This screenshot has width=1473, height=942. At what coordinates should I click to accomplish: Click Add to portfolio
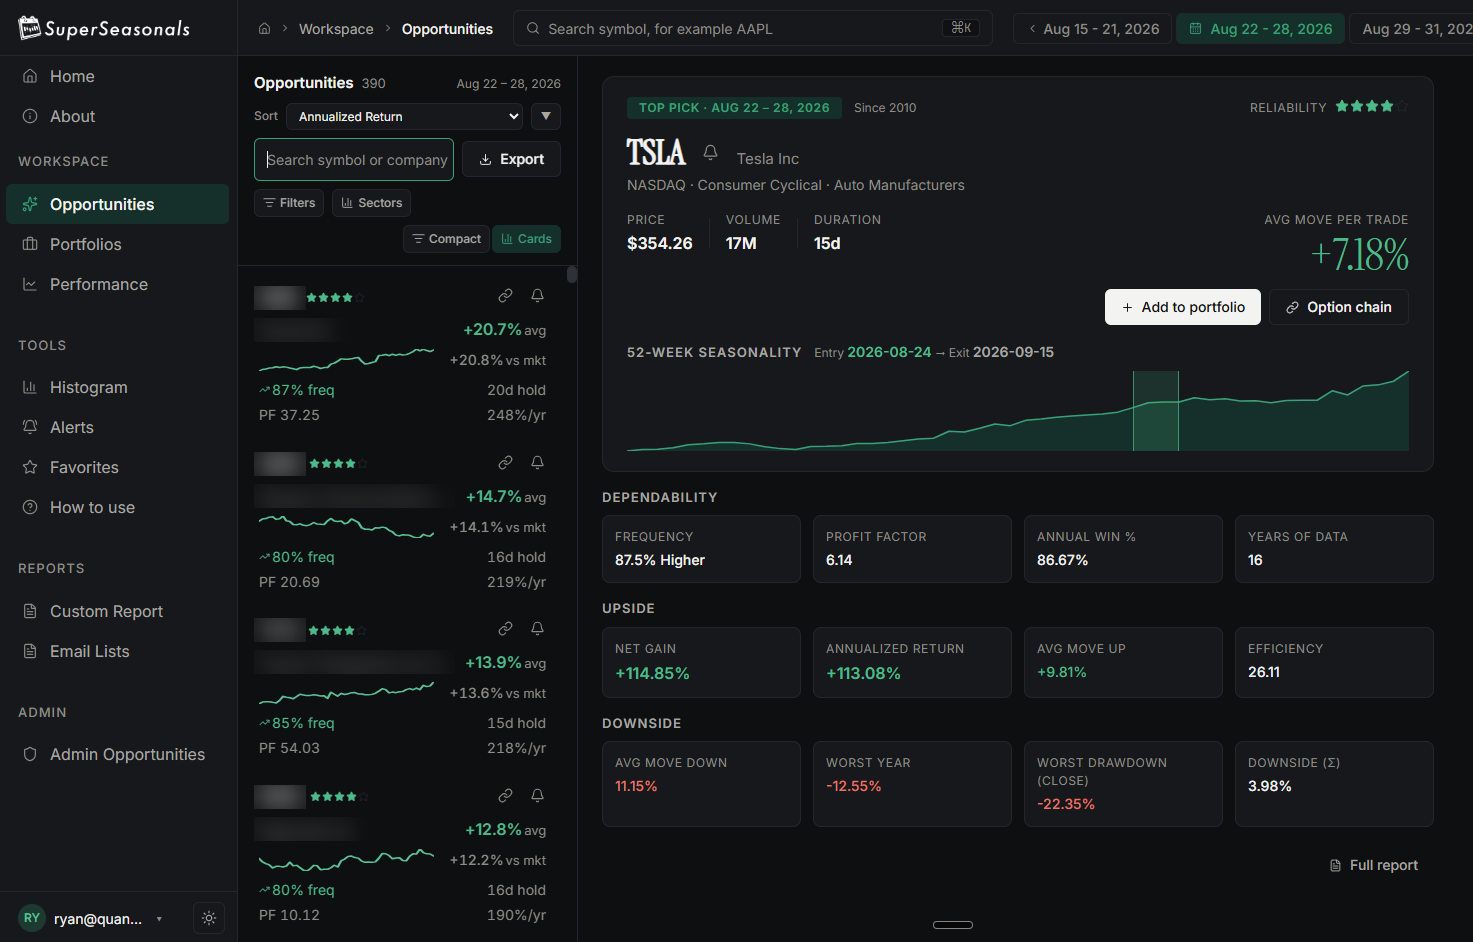(1183, 307)
